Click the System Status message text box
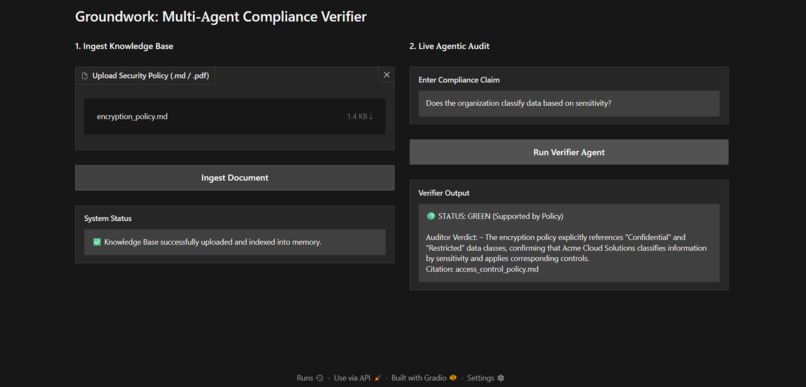 (235, 242)
